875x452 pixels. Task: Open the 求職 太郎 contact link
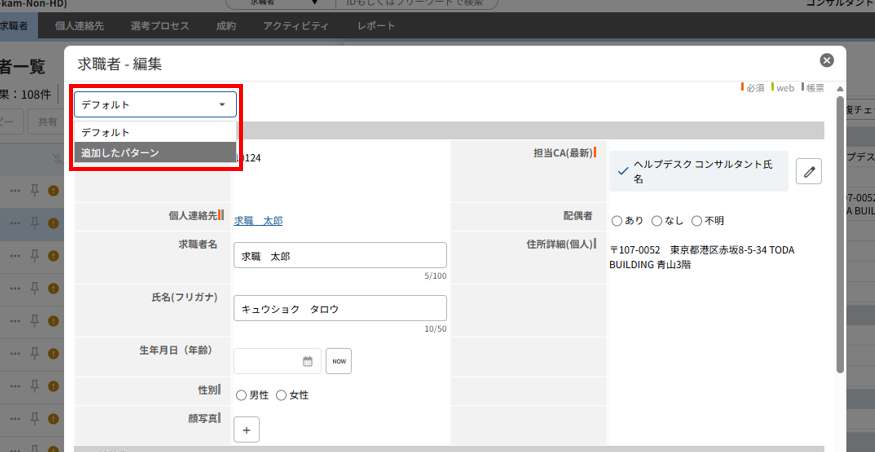258,220
